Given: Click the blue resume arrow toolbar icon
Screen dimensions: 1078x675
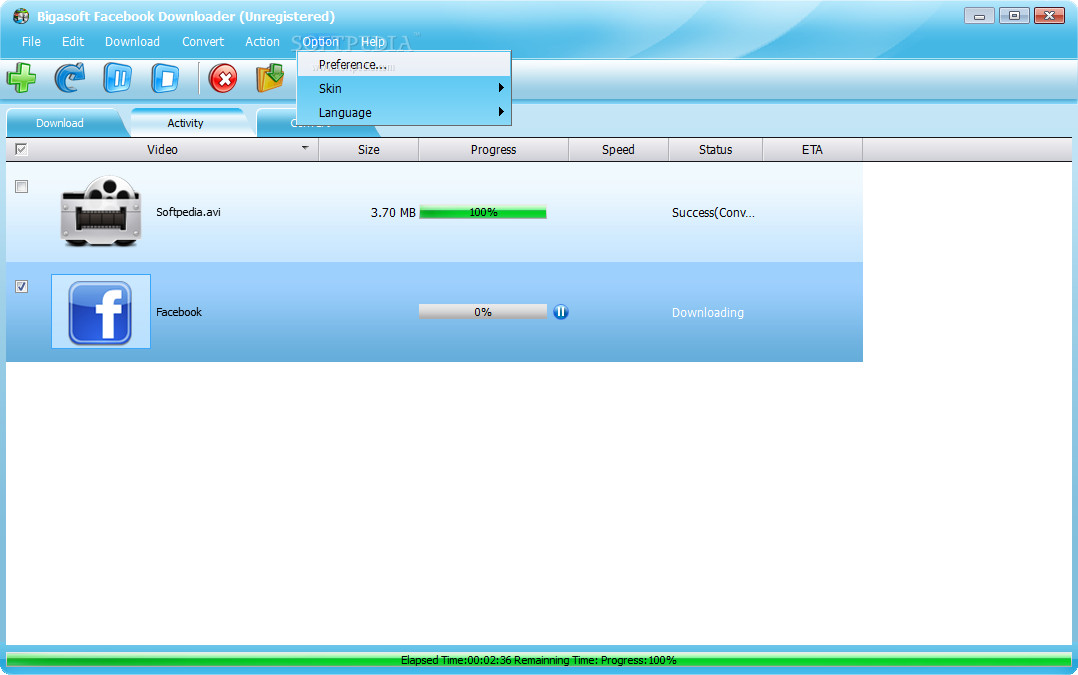Looking at the screenshot, I should (x=69, y=78).
